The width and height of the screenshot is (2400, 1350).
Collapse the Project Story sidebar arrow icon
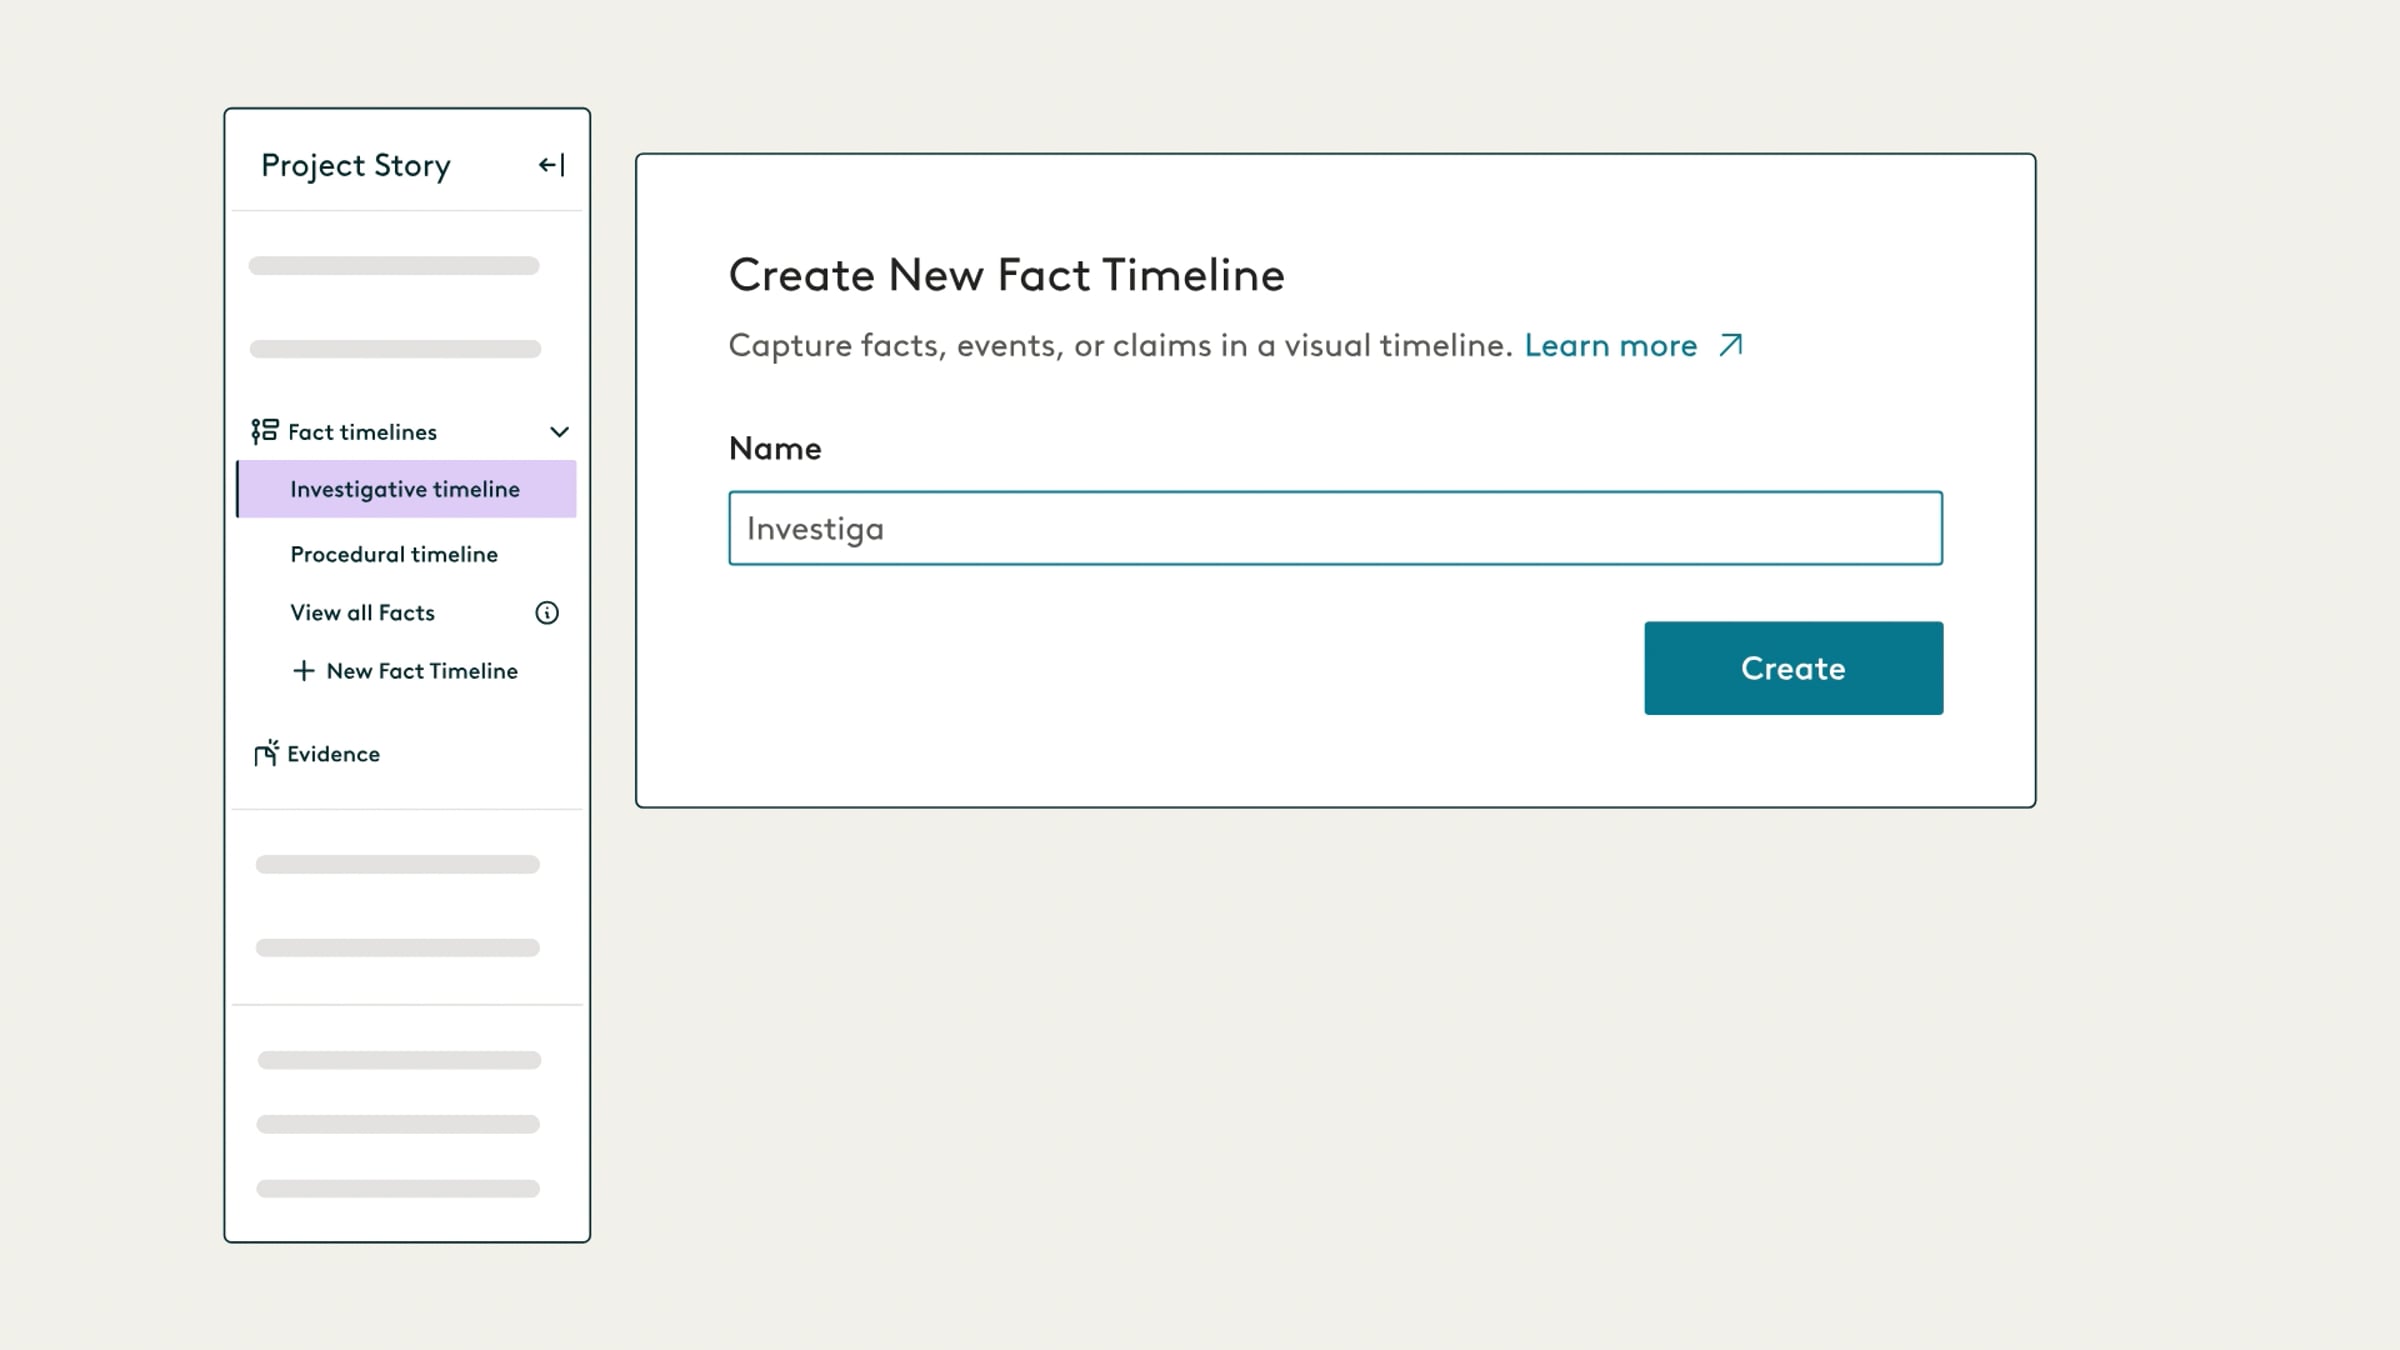click(552, 165)
